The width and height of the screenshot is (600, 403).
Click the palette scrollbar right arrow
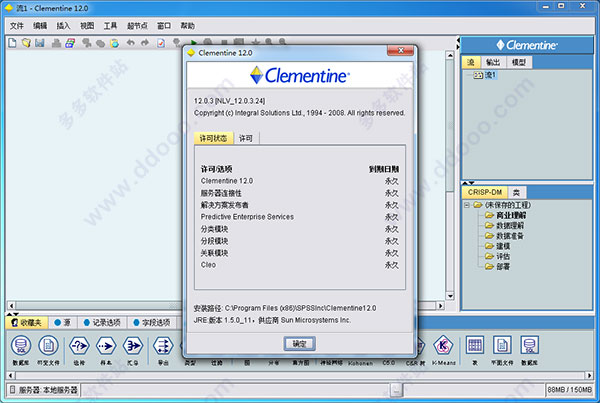[589, 375]
